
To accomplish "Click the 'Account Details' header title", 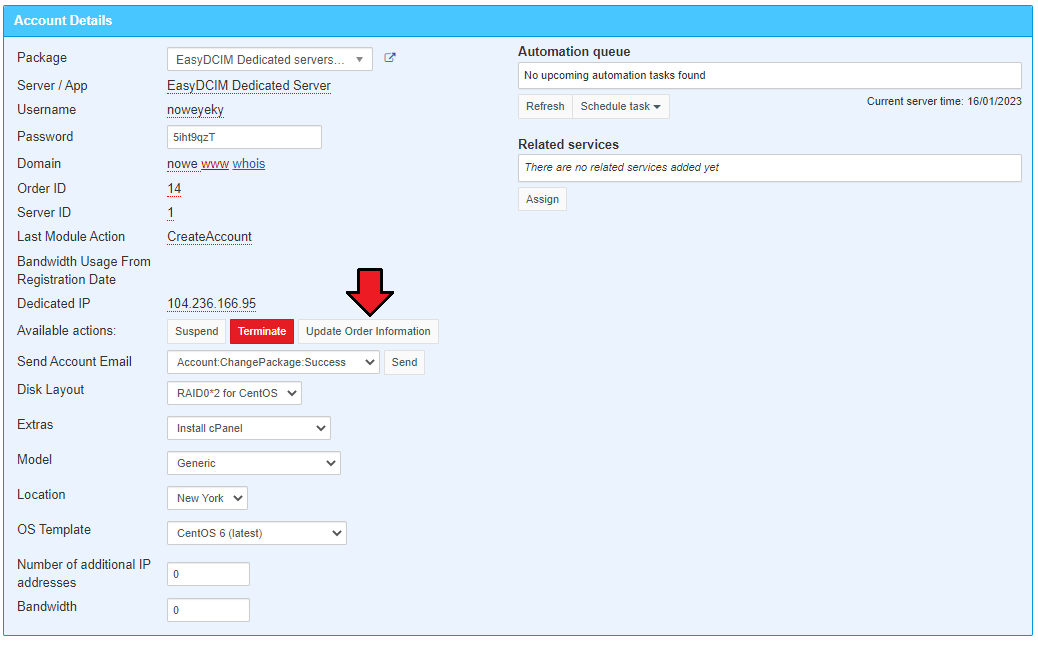I will pyautogui.click(x=63, y=21).
